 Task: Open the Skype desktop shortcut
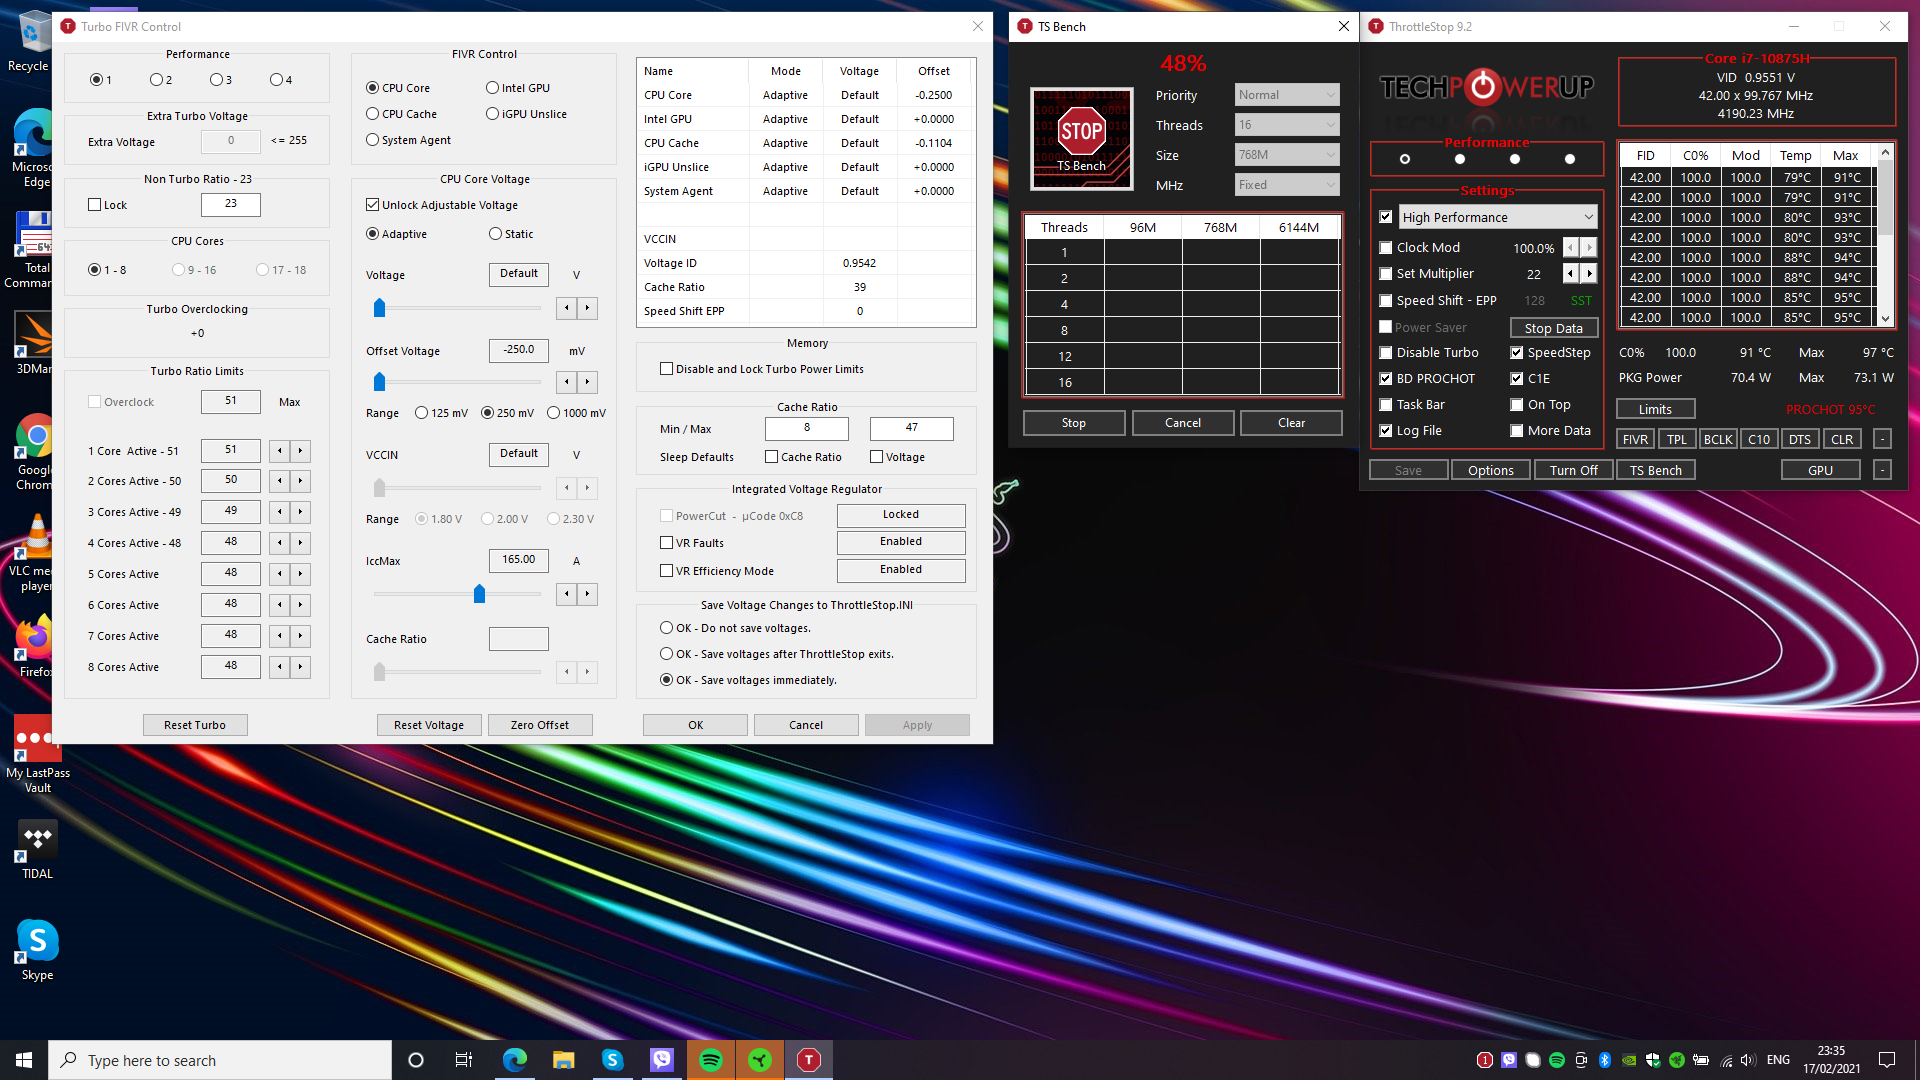pos(37,950)
